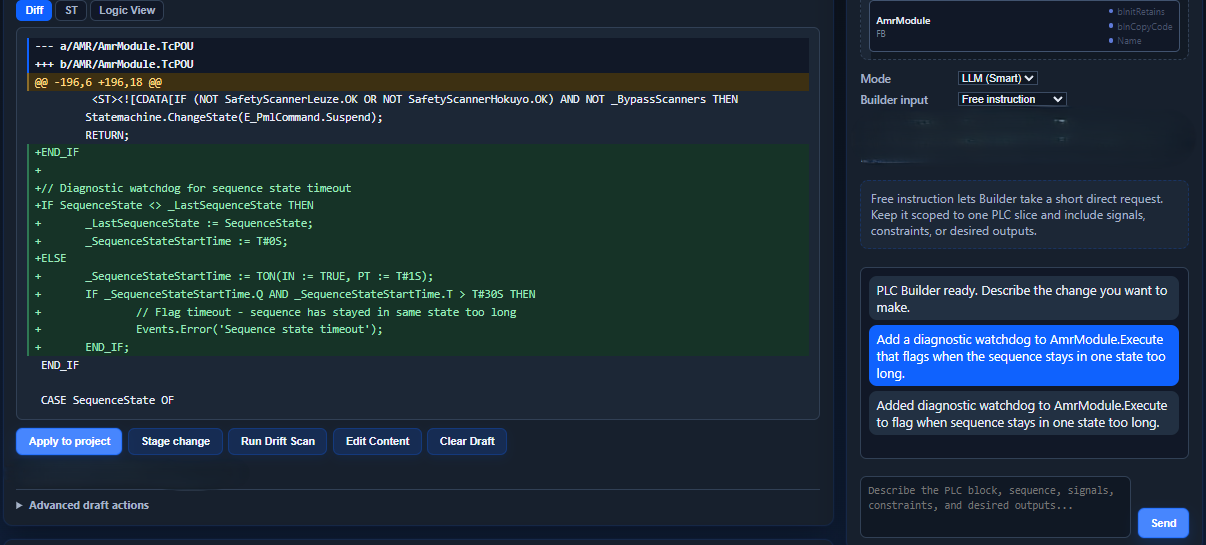Image resolution: width=1206 pixels, height=545 pixels.
Task: Click Apply to project button
Action: 69,441
